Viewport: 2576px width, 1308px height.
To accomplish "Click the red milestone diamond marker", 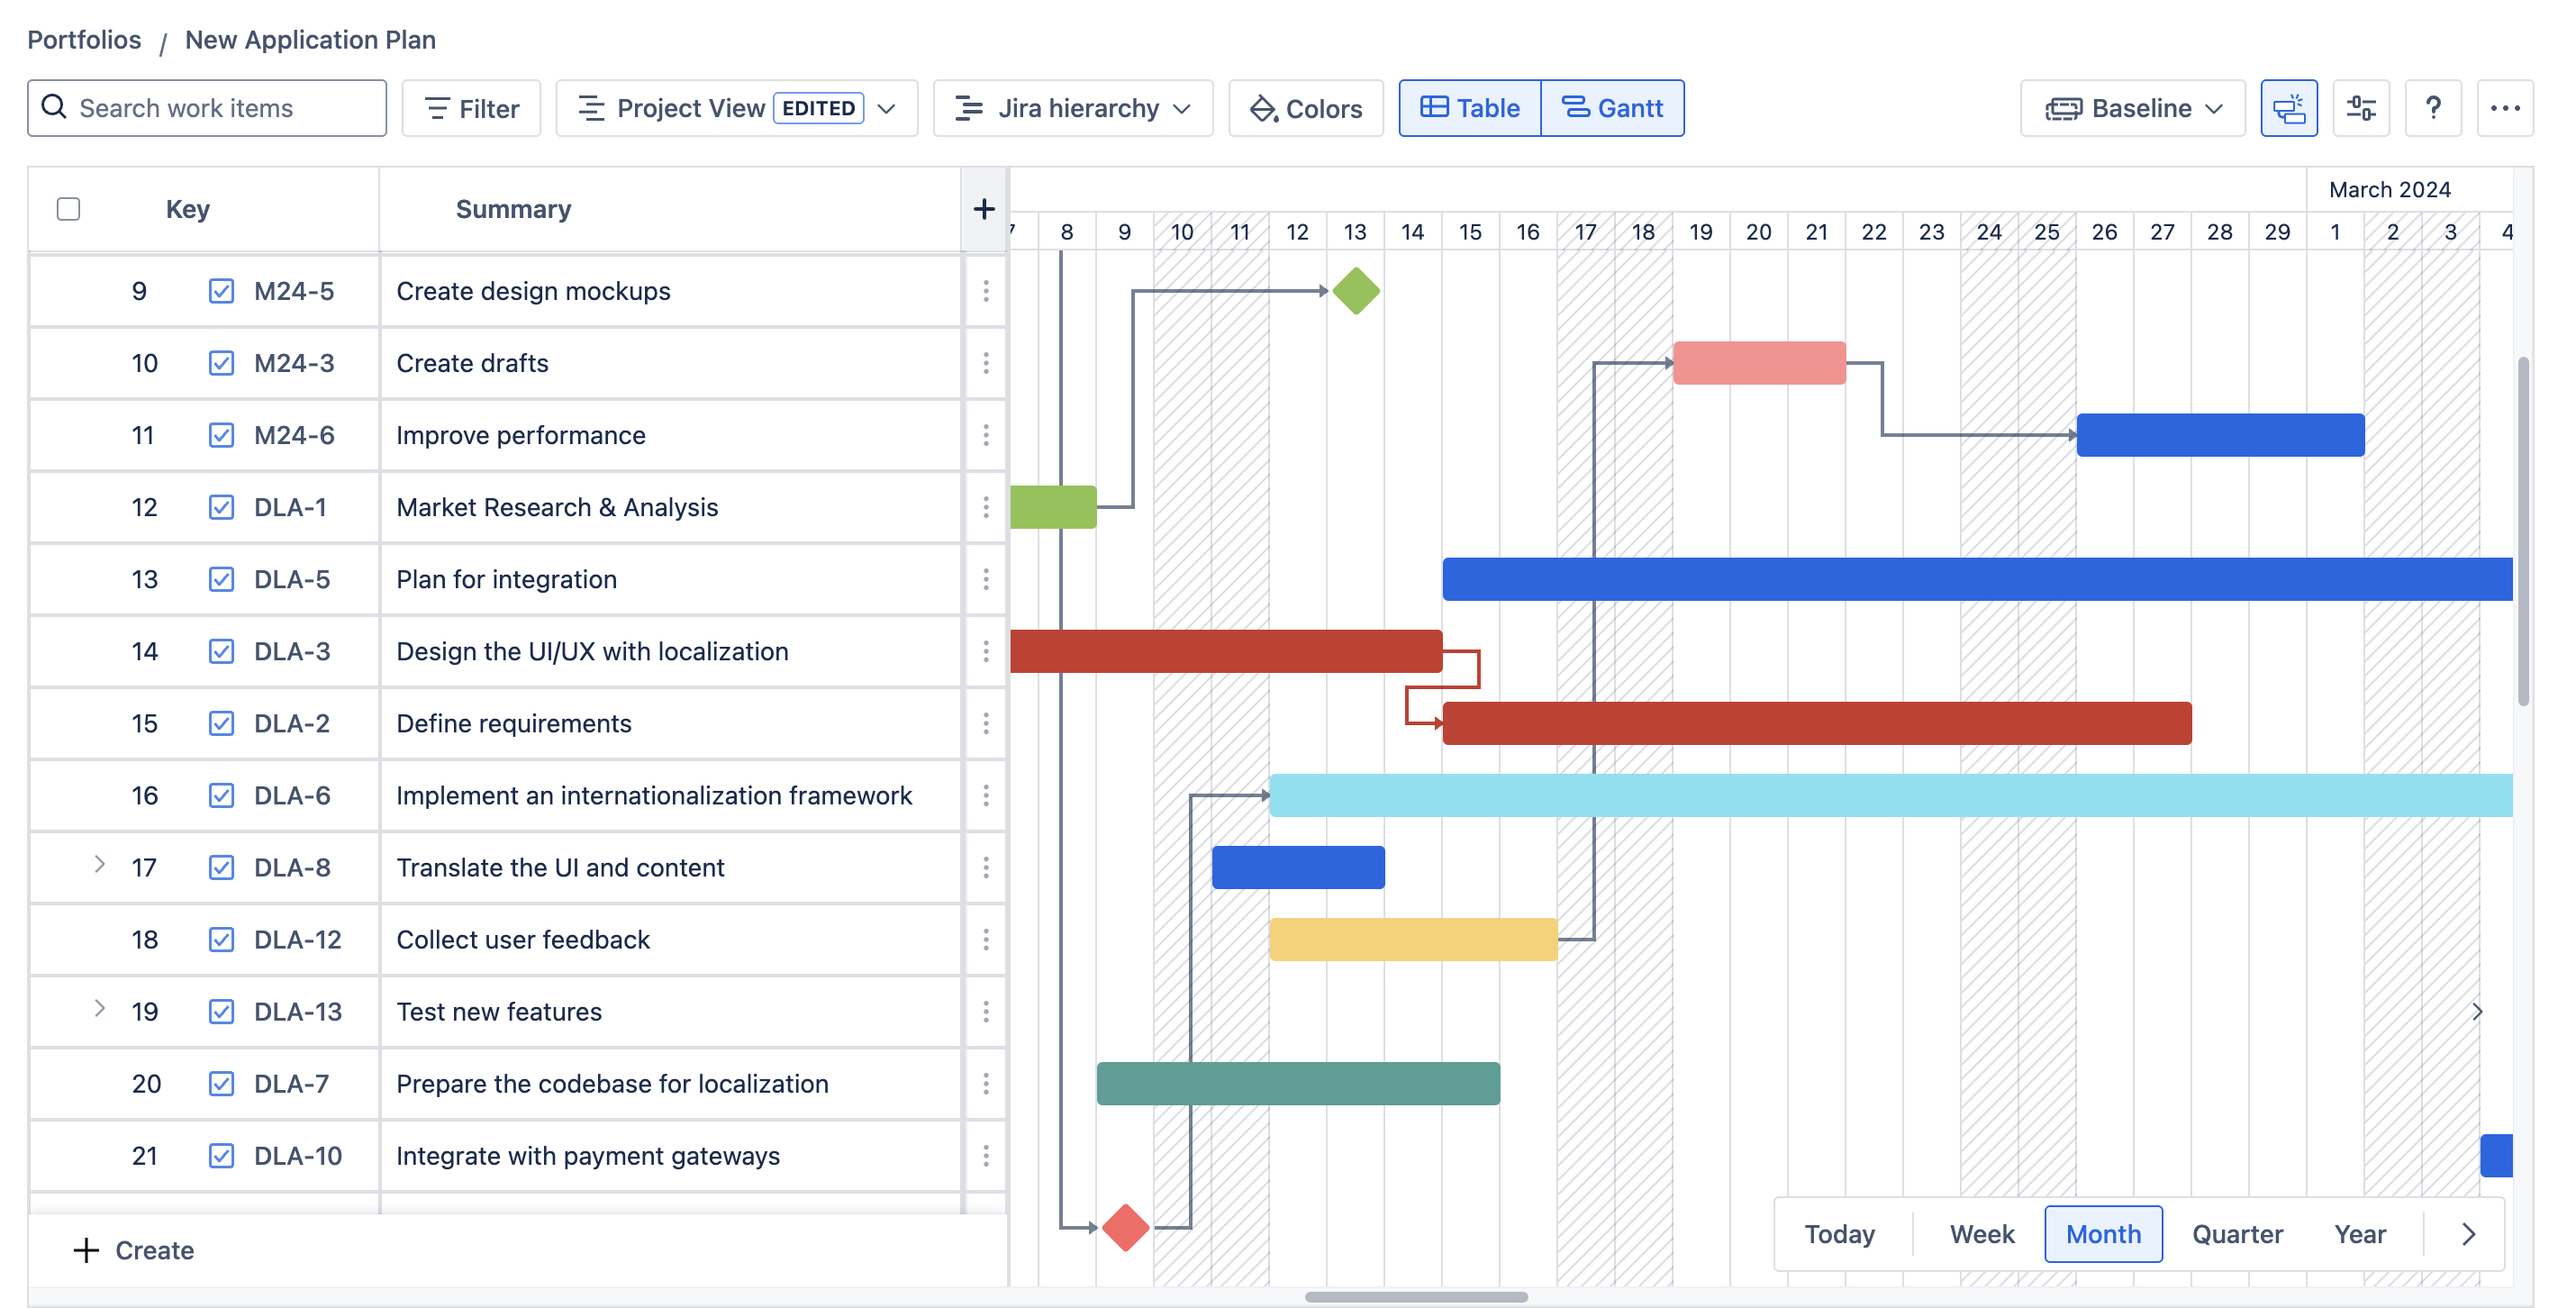I will click(x=1125, y=1227).
